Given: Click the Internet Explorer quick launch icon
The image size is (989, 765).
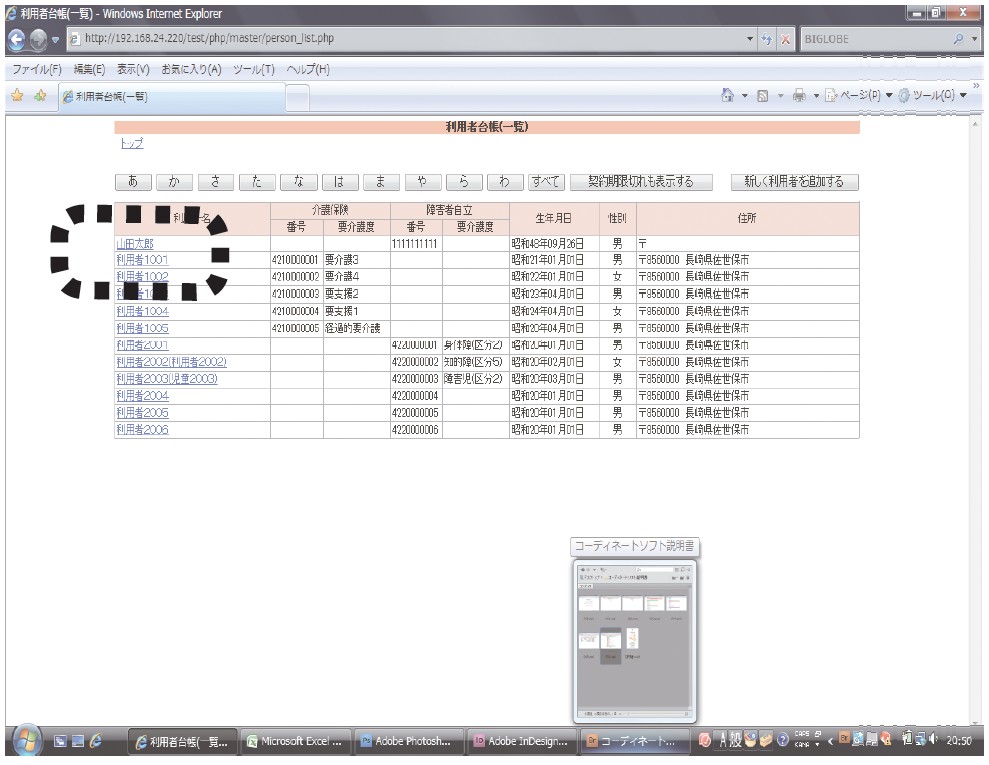Looking at the screenshot, I should pyautogui.click(x=96, y=741).
